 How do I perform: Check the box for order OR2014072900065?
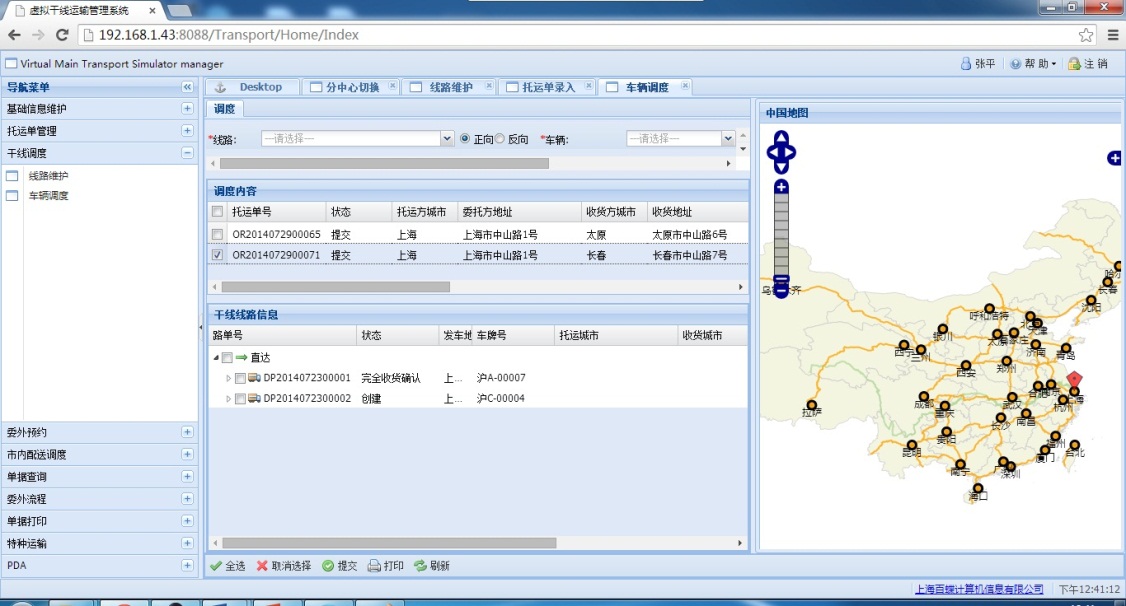(217, 234)
